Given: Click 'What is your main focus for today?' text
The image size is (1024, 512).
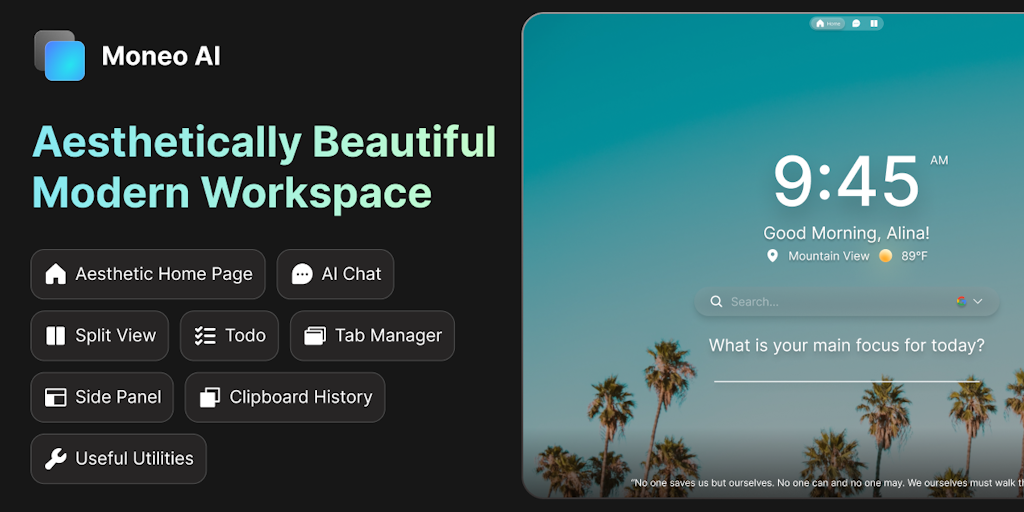Looking at the screenshot, I should point(847,345).
